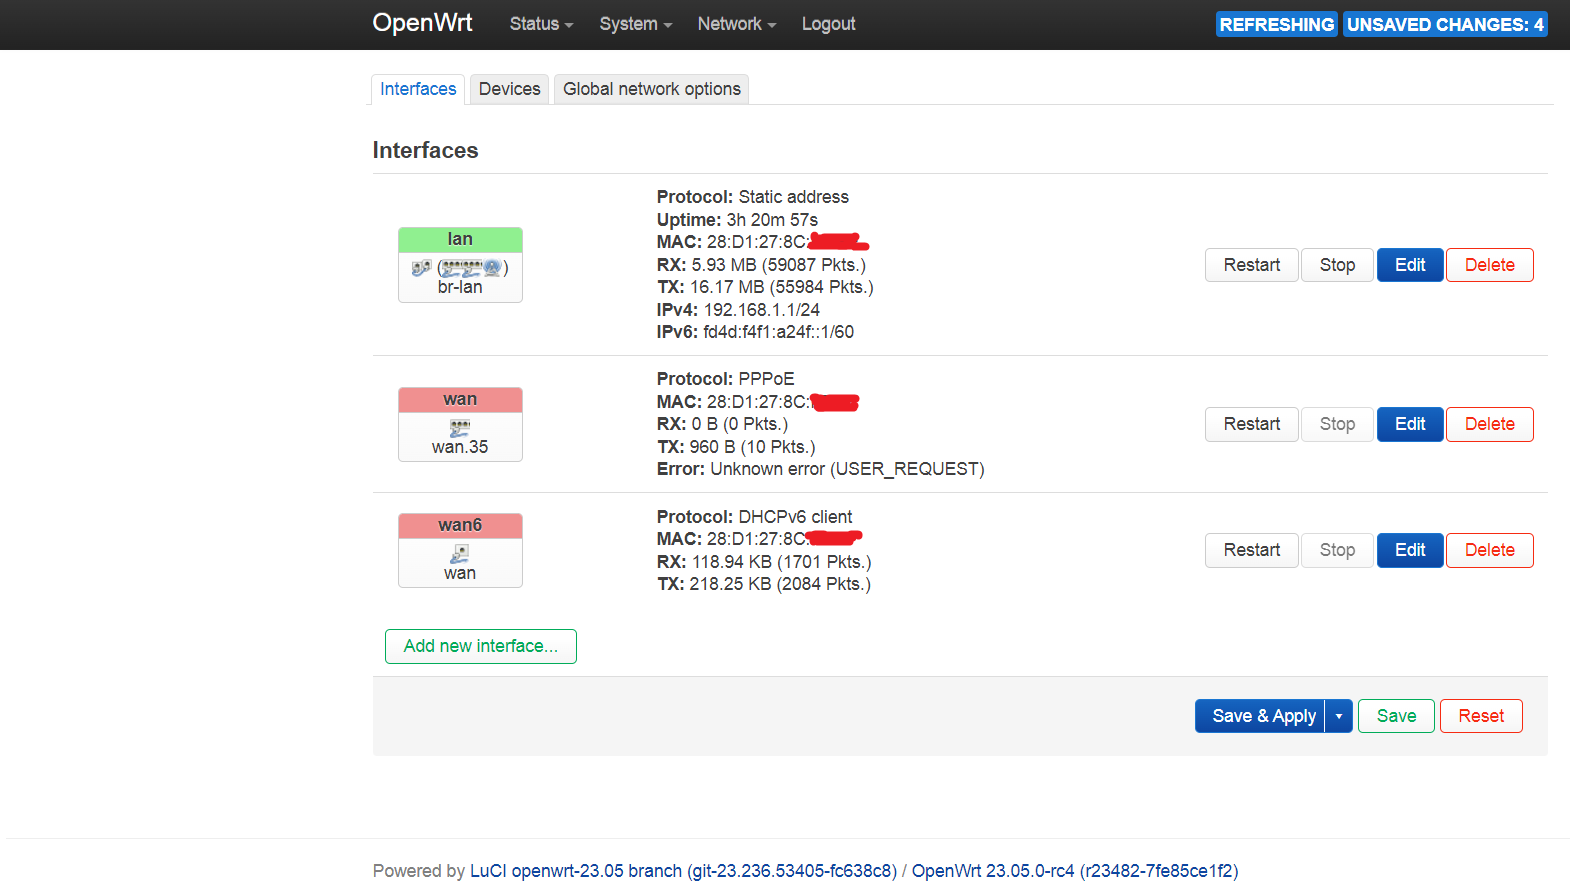Click the Protocol: Static address text
1570x893 pixels.
(752, 197)
